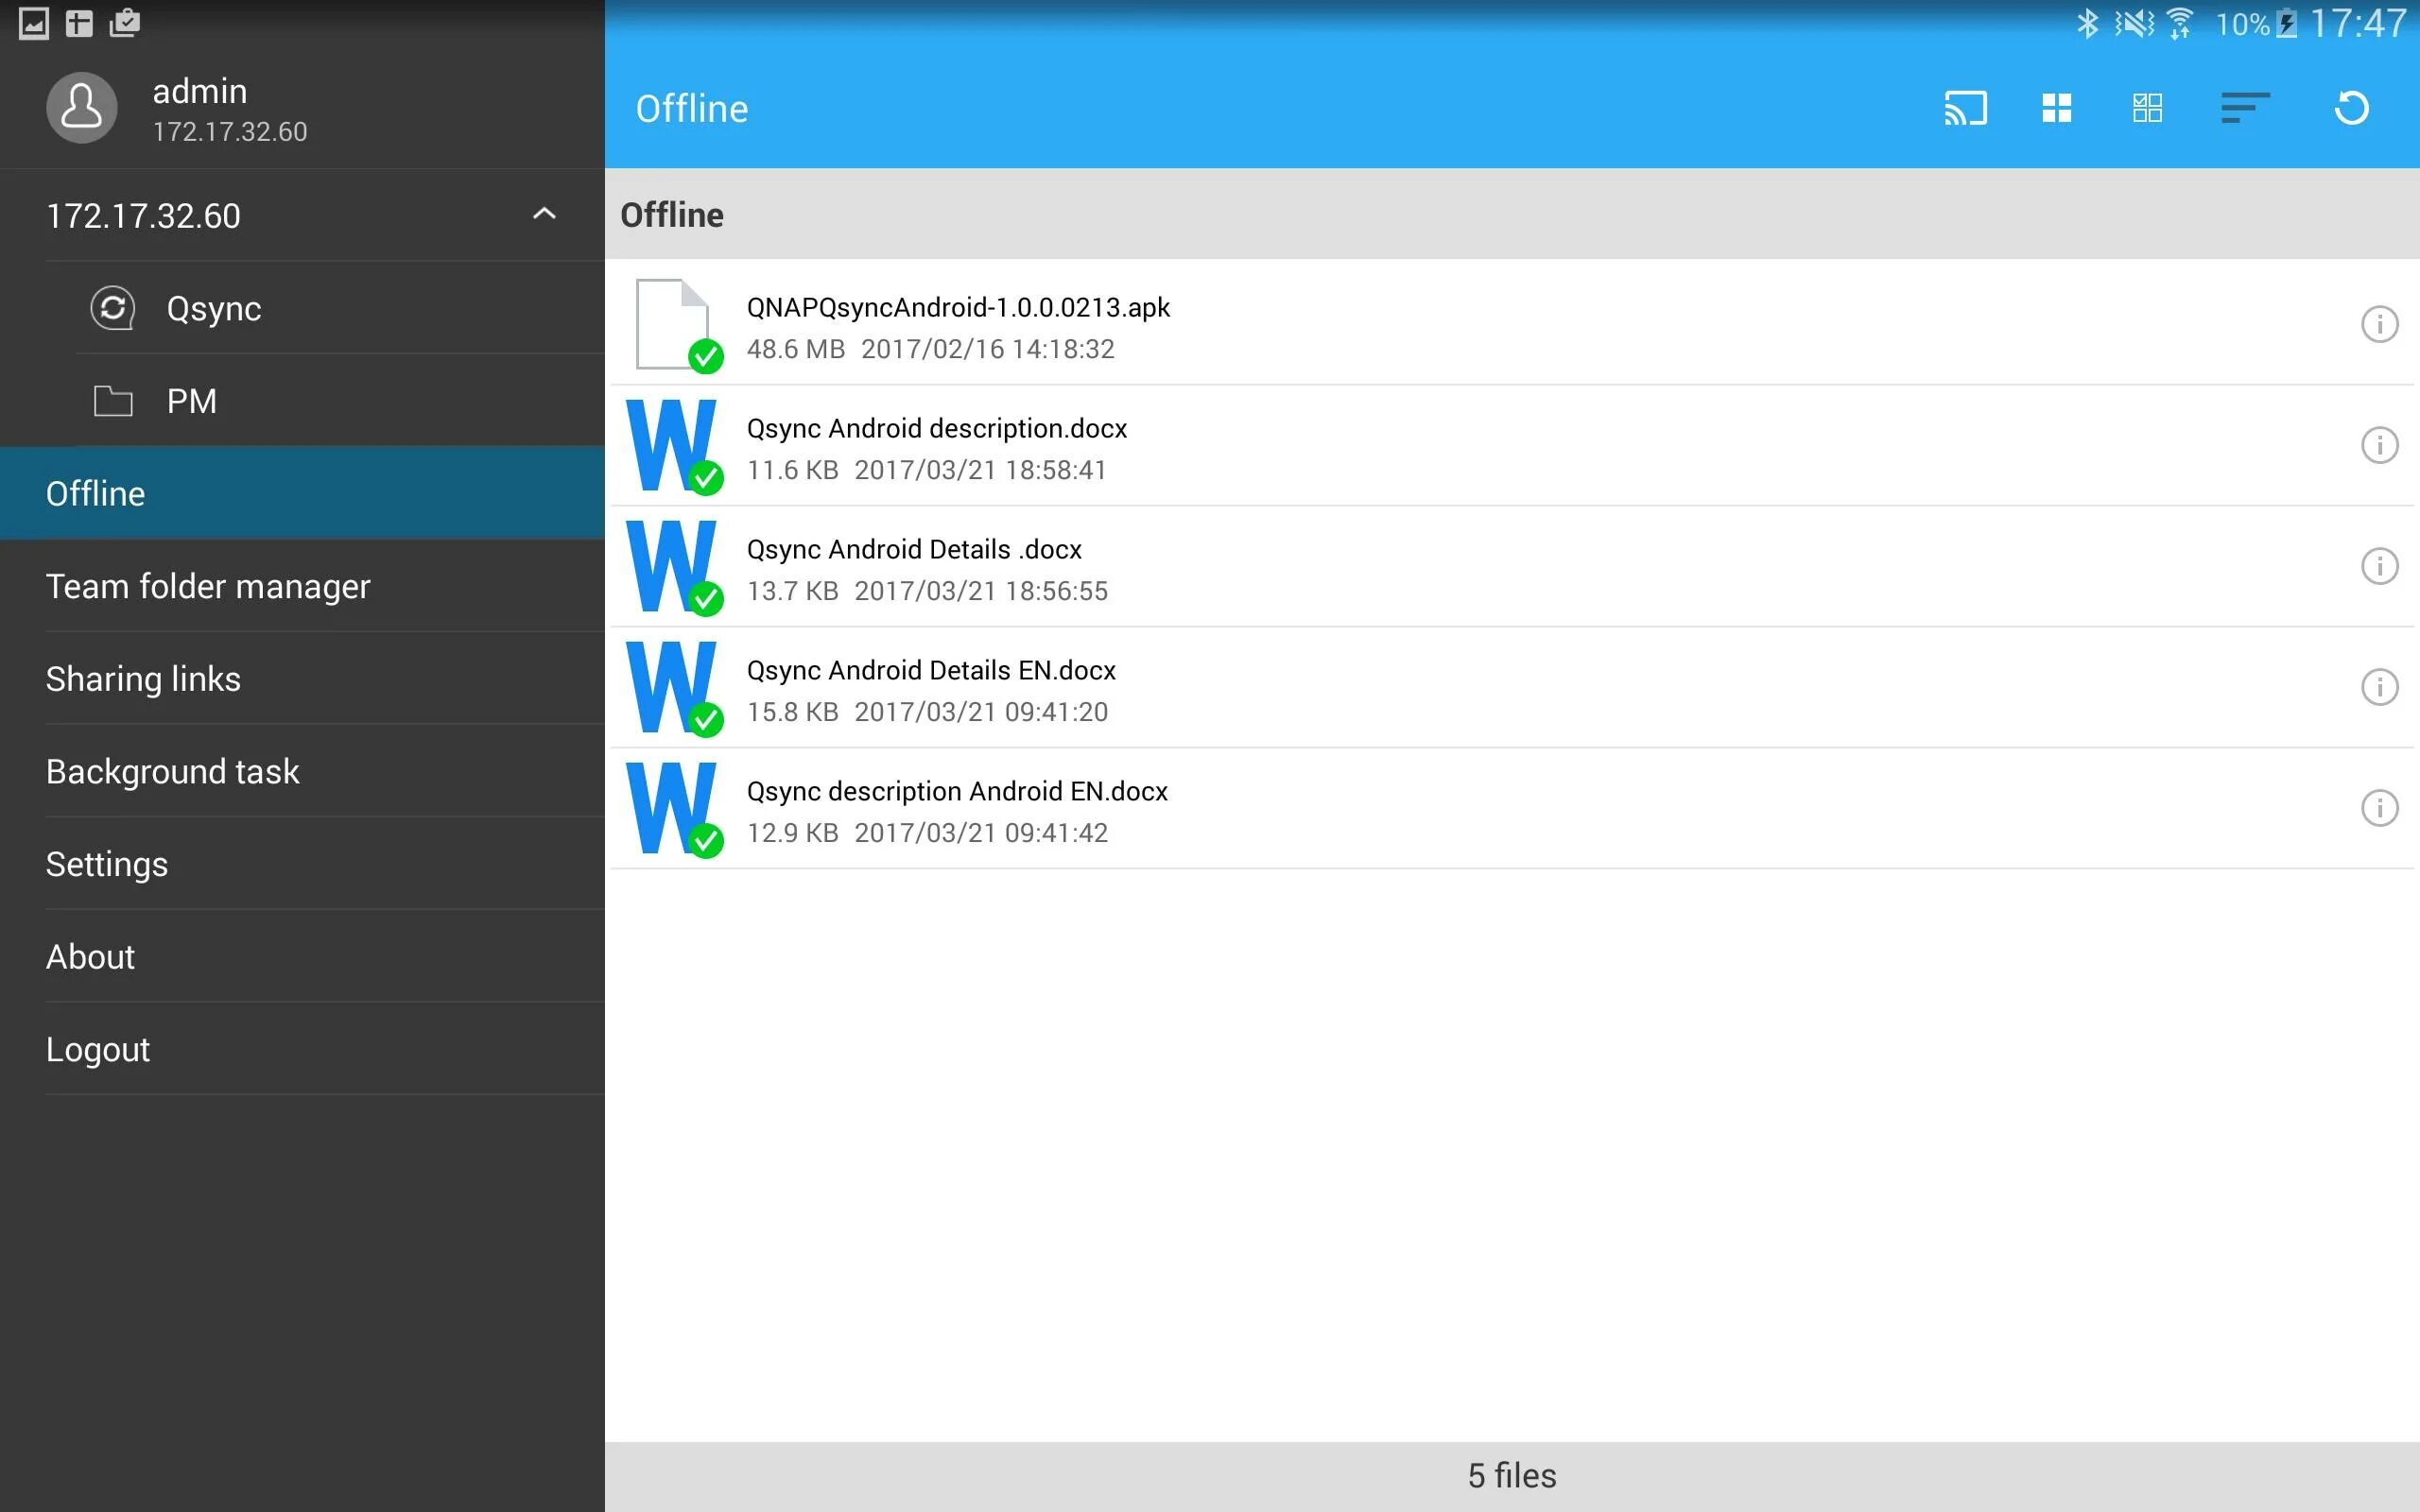Switch to grid view layout
Screen dimensions: 2420x1512
tap(2058, 106)
